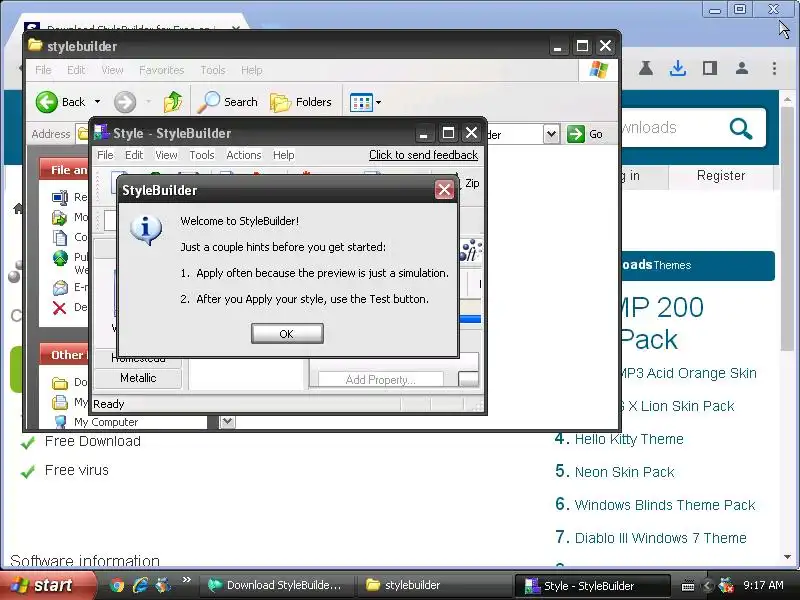Open the Diablo III Windows 7 Theme link
The height and width of the screenshot is (600, 800).
tap(661, 538)
